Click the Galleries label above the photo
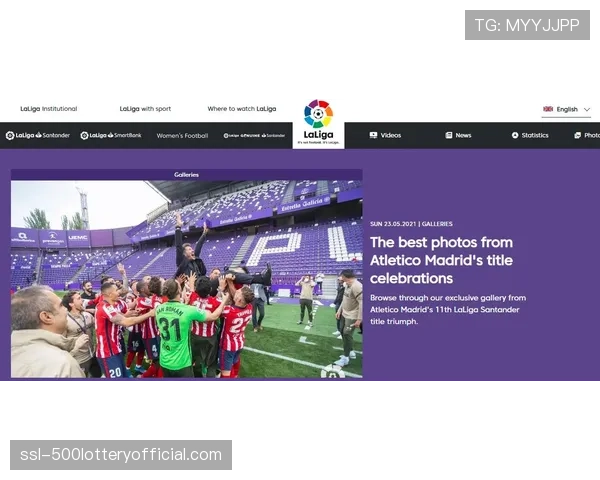Screen dimensions: 600x480 click(x=186, y=175)
